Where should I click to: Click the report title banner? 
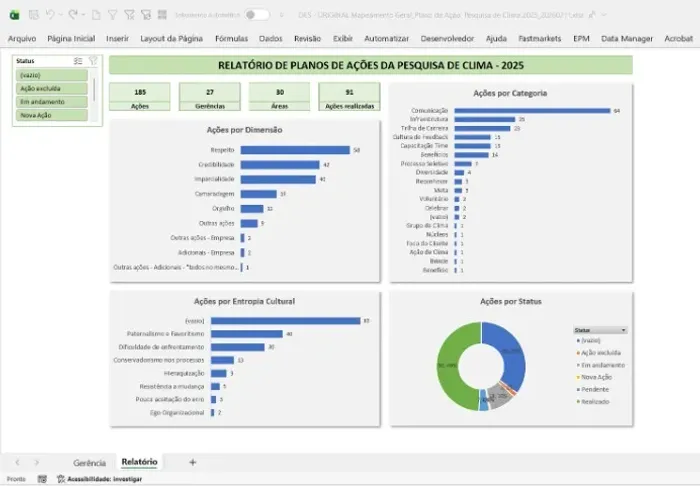pyautogui.click(x=371, y=65)
